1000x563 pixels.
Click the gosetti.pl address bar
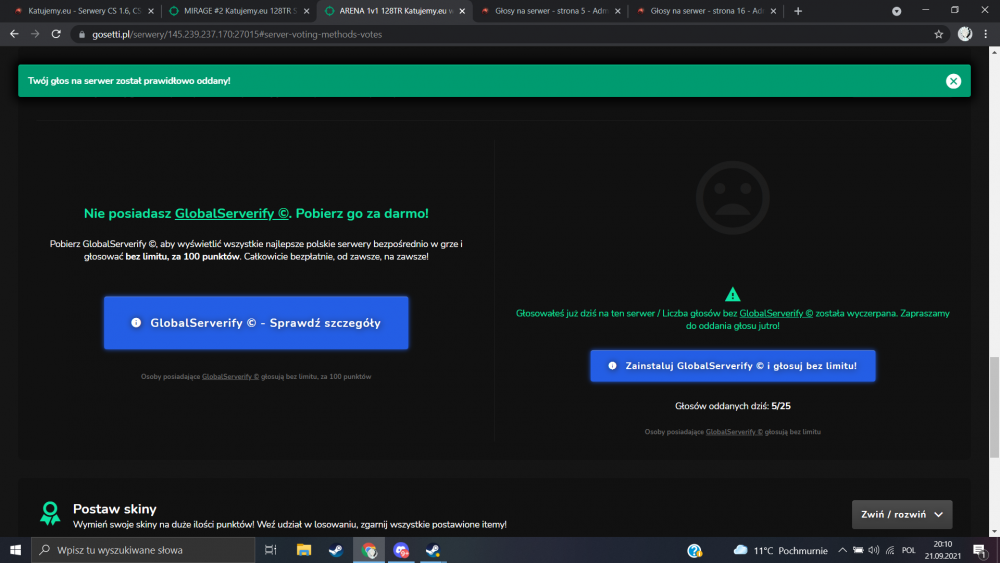(x=504, y=34)
